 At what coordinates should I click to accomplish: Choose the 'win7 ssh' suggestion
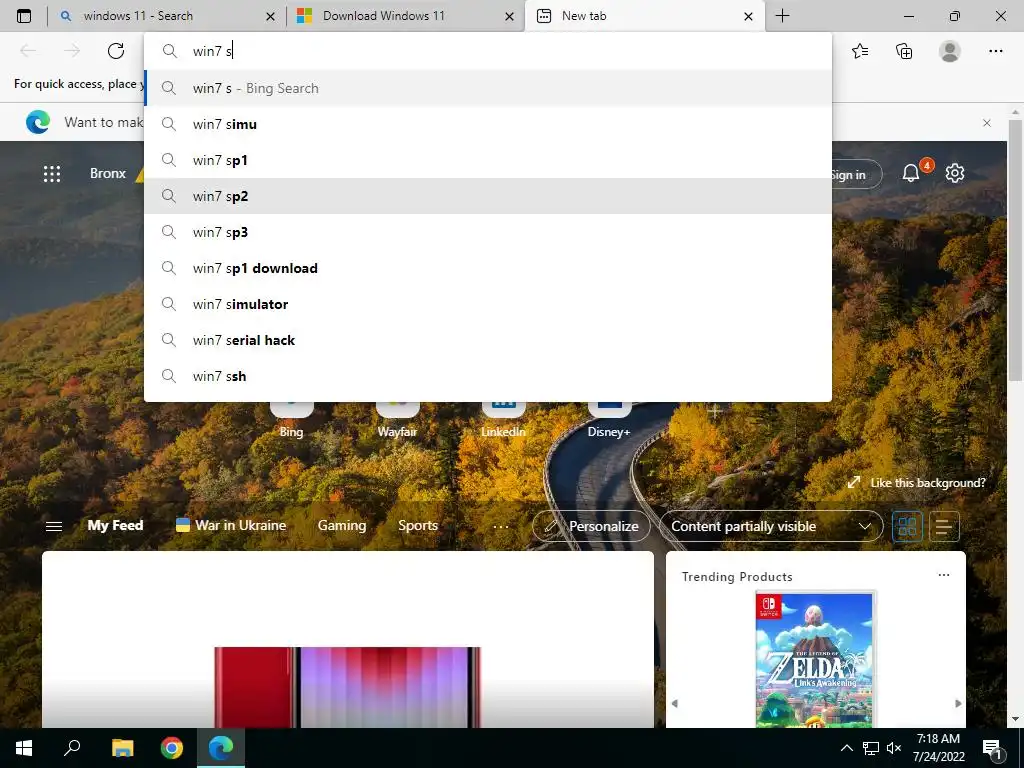tap(488, 376)
